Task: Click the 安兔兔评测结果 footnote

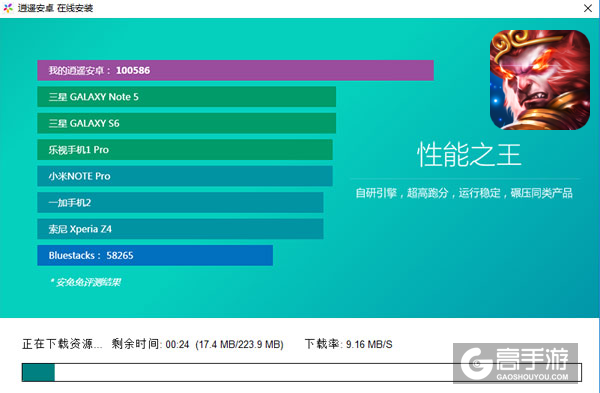Action: click(x=85, y=282)
